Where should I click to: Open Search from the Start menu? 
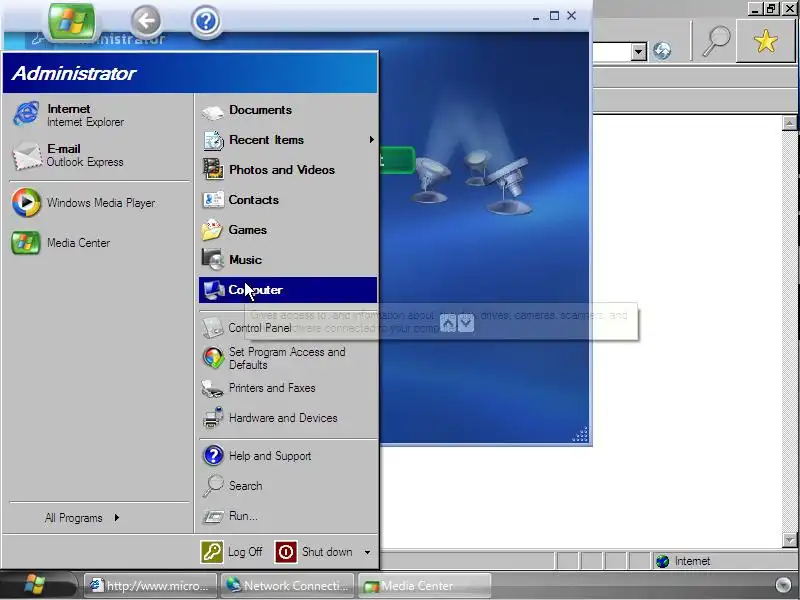coord(288,486)
